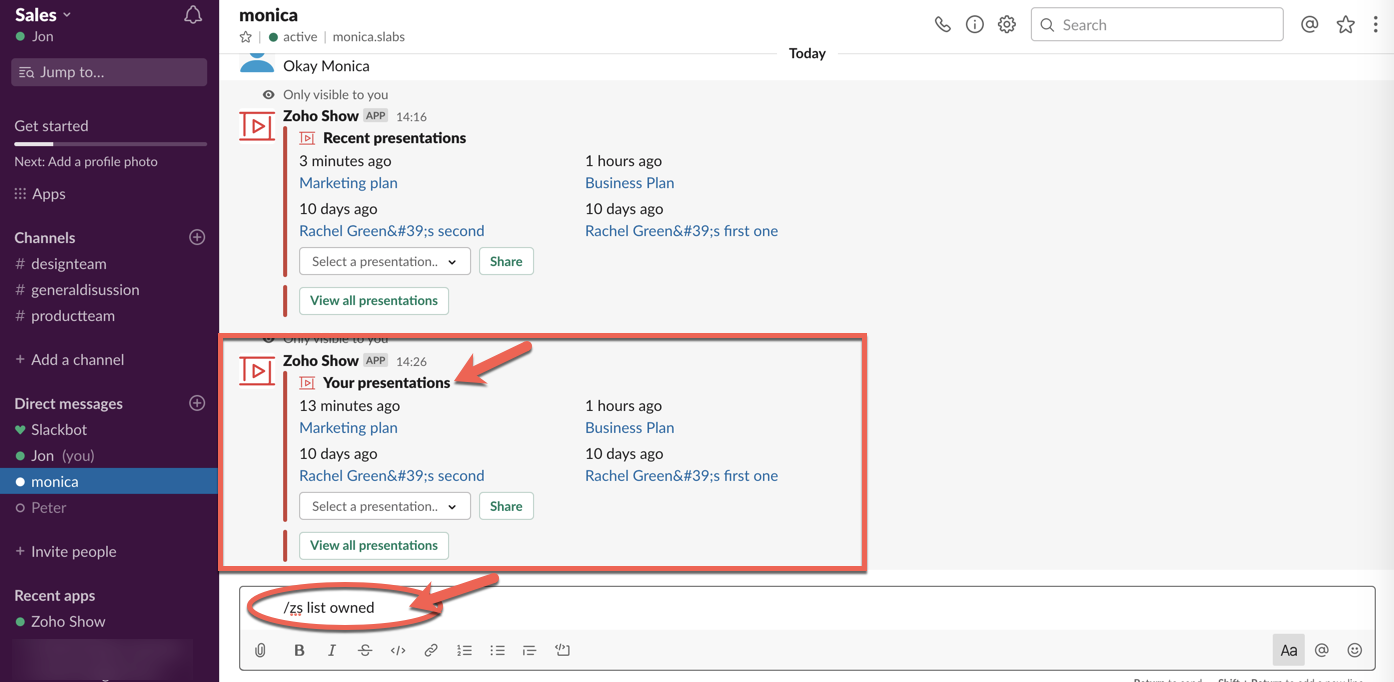The image size is (1394, 682).
Task: Open the more options vertical dots menu
Action: 1376,25
